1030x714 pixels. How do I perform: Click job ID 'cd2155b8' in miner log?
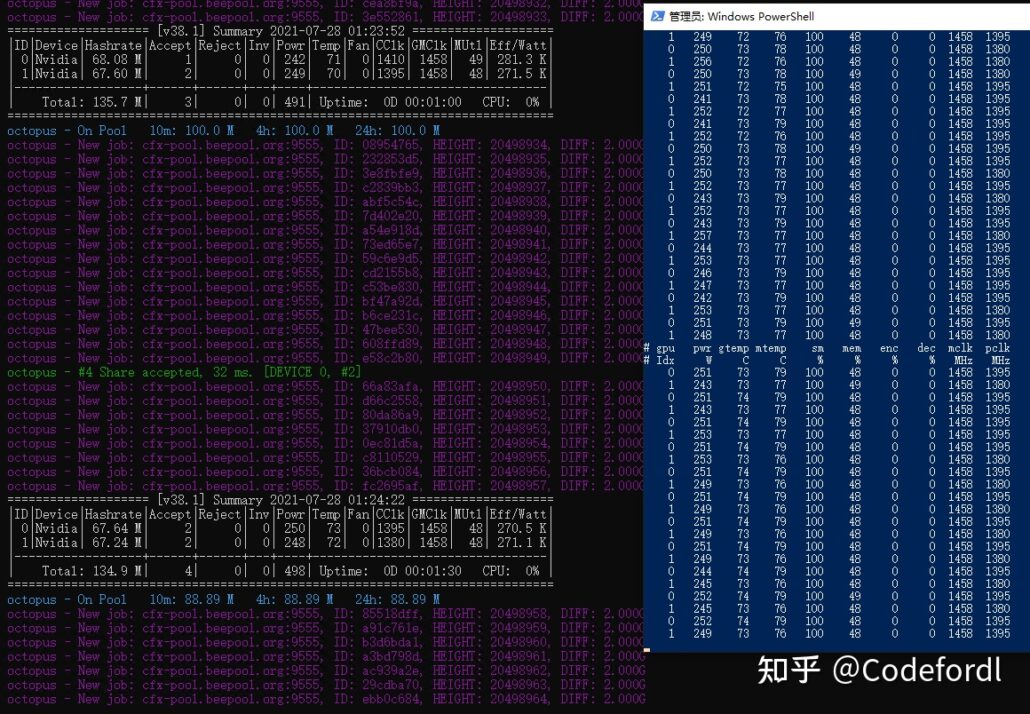(390, 273)
